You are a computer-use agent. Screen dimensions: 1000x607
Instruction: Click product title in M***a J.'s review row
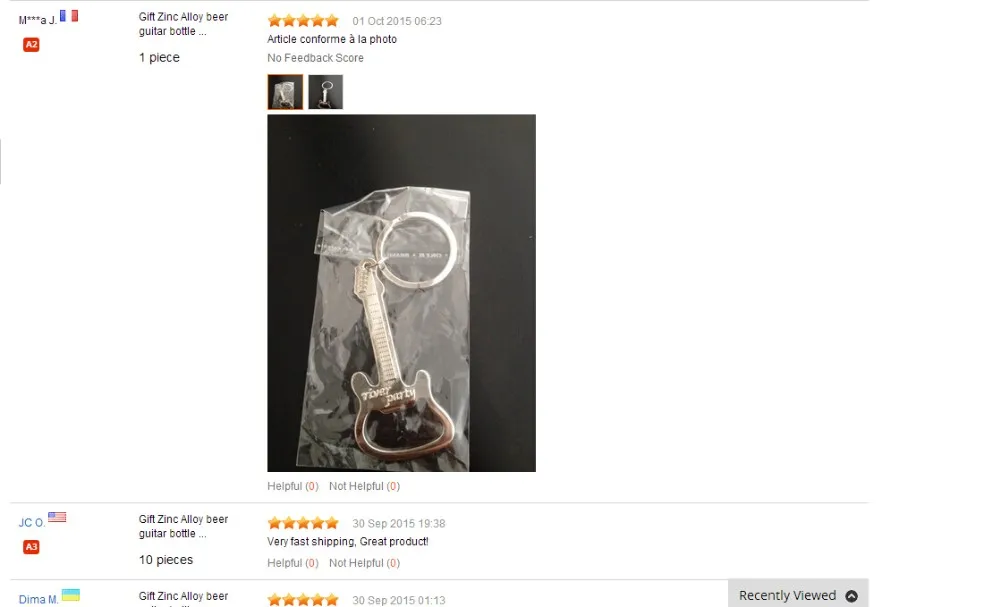[183, 24]
